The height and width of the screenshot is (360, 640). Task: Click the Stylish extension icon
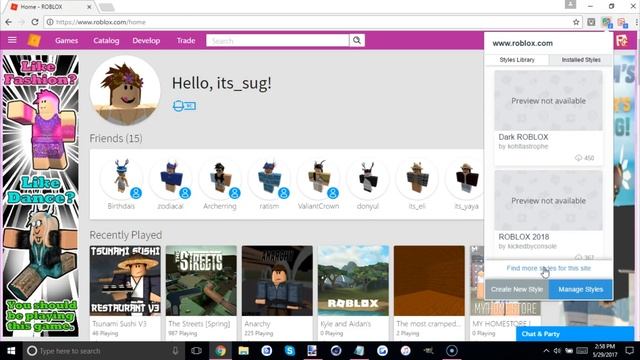click(x=607, y=22)
